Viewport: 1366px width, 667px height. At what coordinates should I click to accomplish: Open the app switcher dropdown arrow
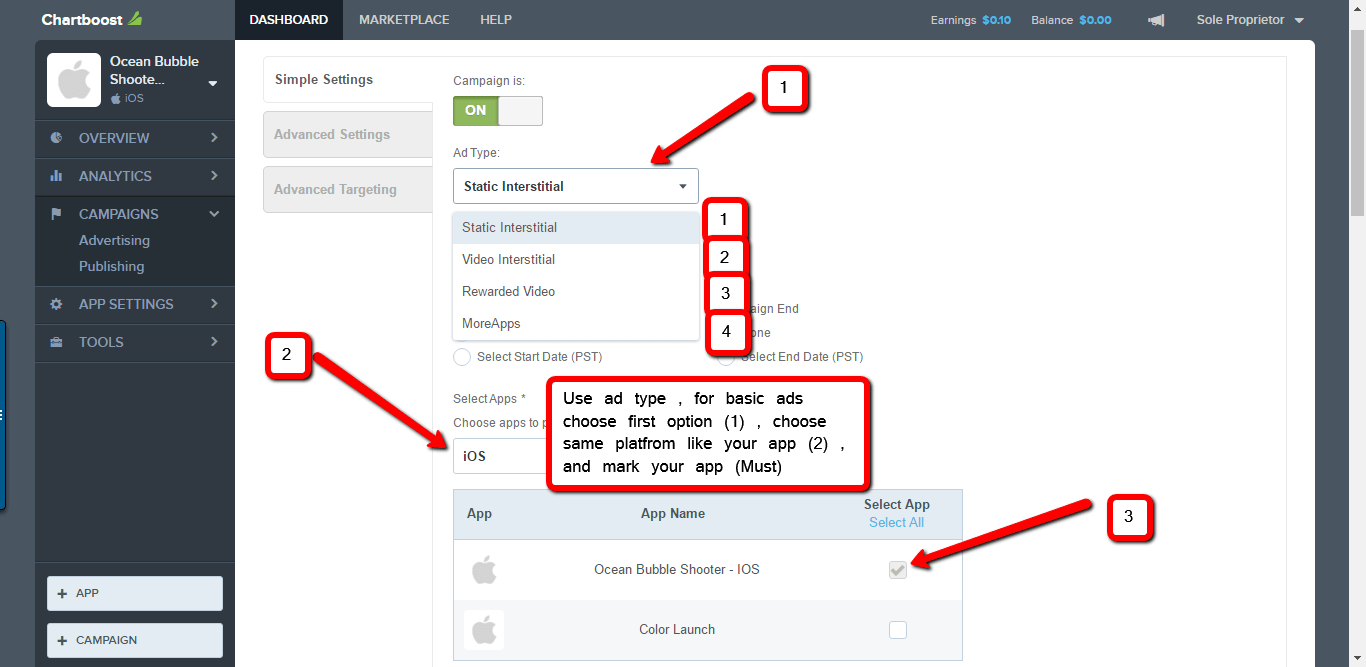[x=213, y=83]
